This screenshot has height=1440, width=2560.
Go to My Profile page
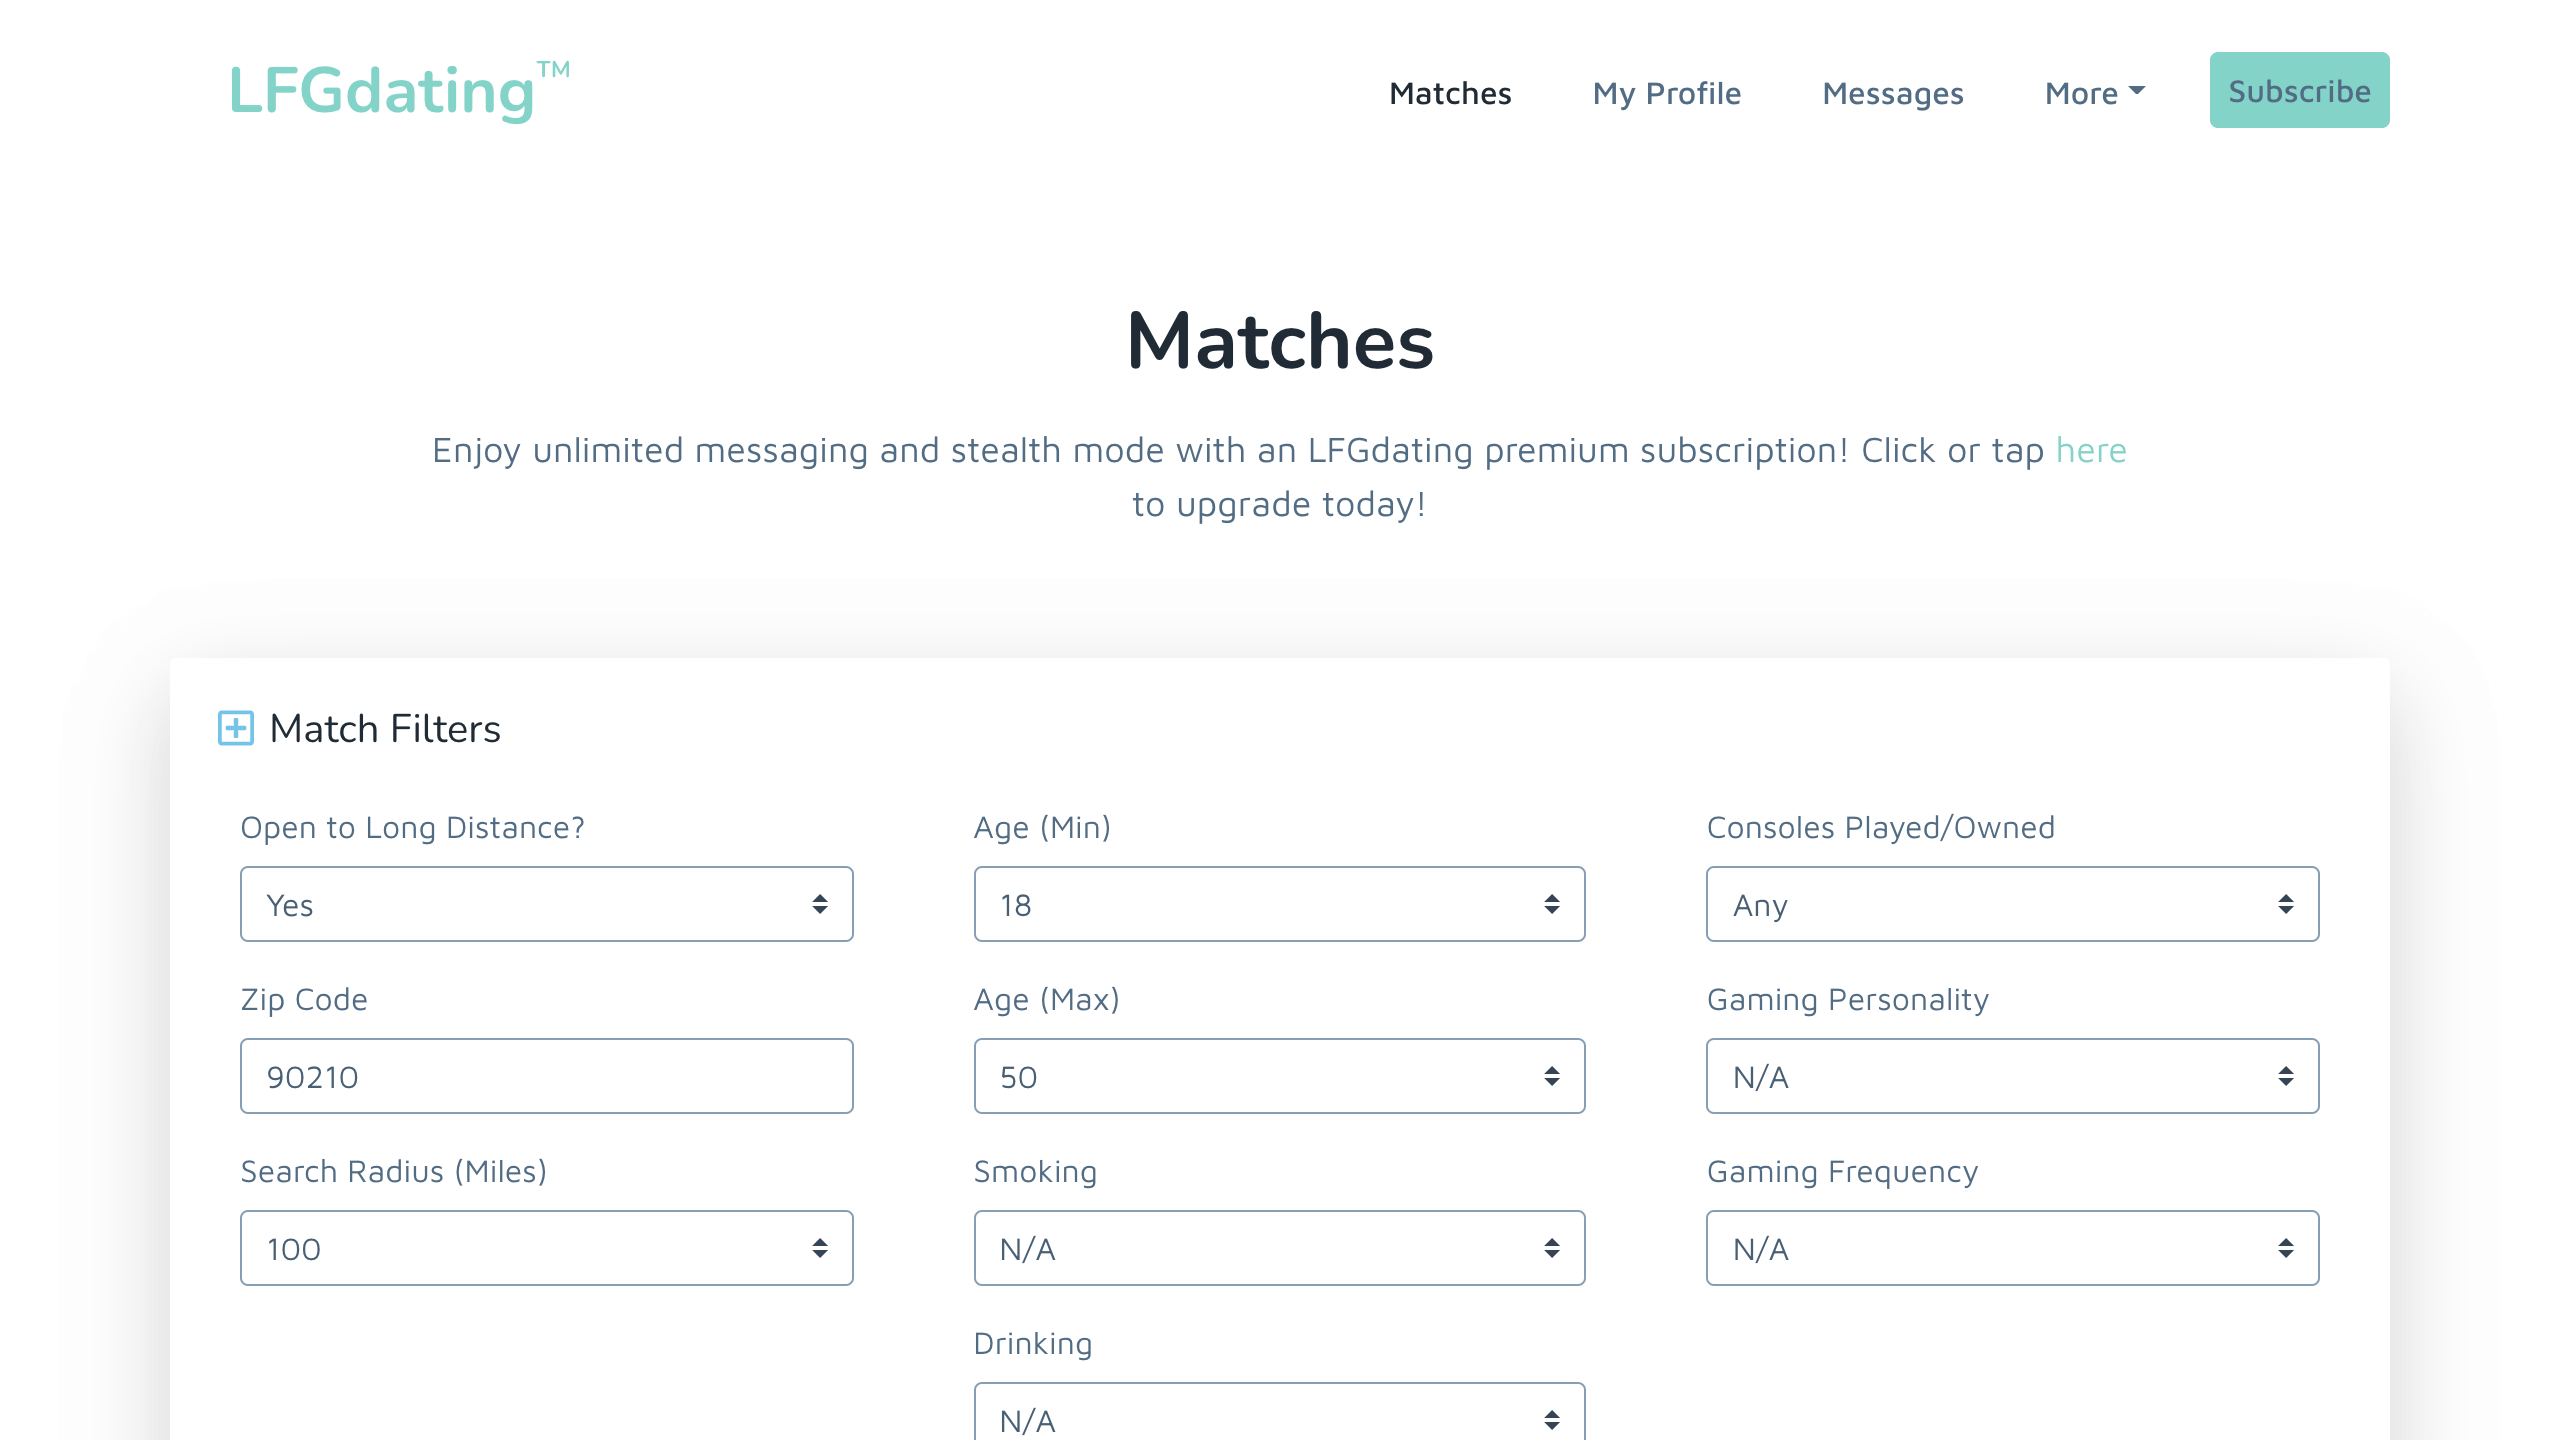click(x=1666, y=93)
